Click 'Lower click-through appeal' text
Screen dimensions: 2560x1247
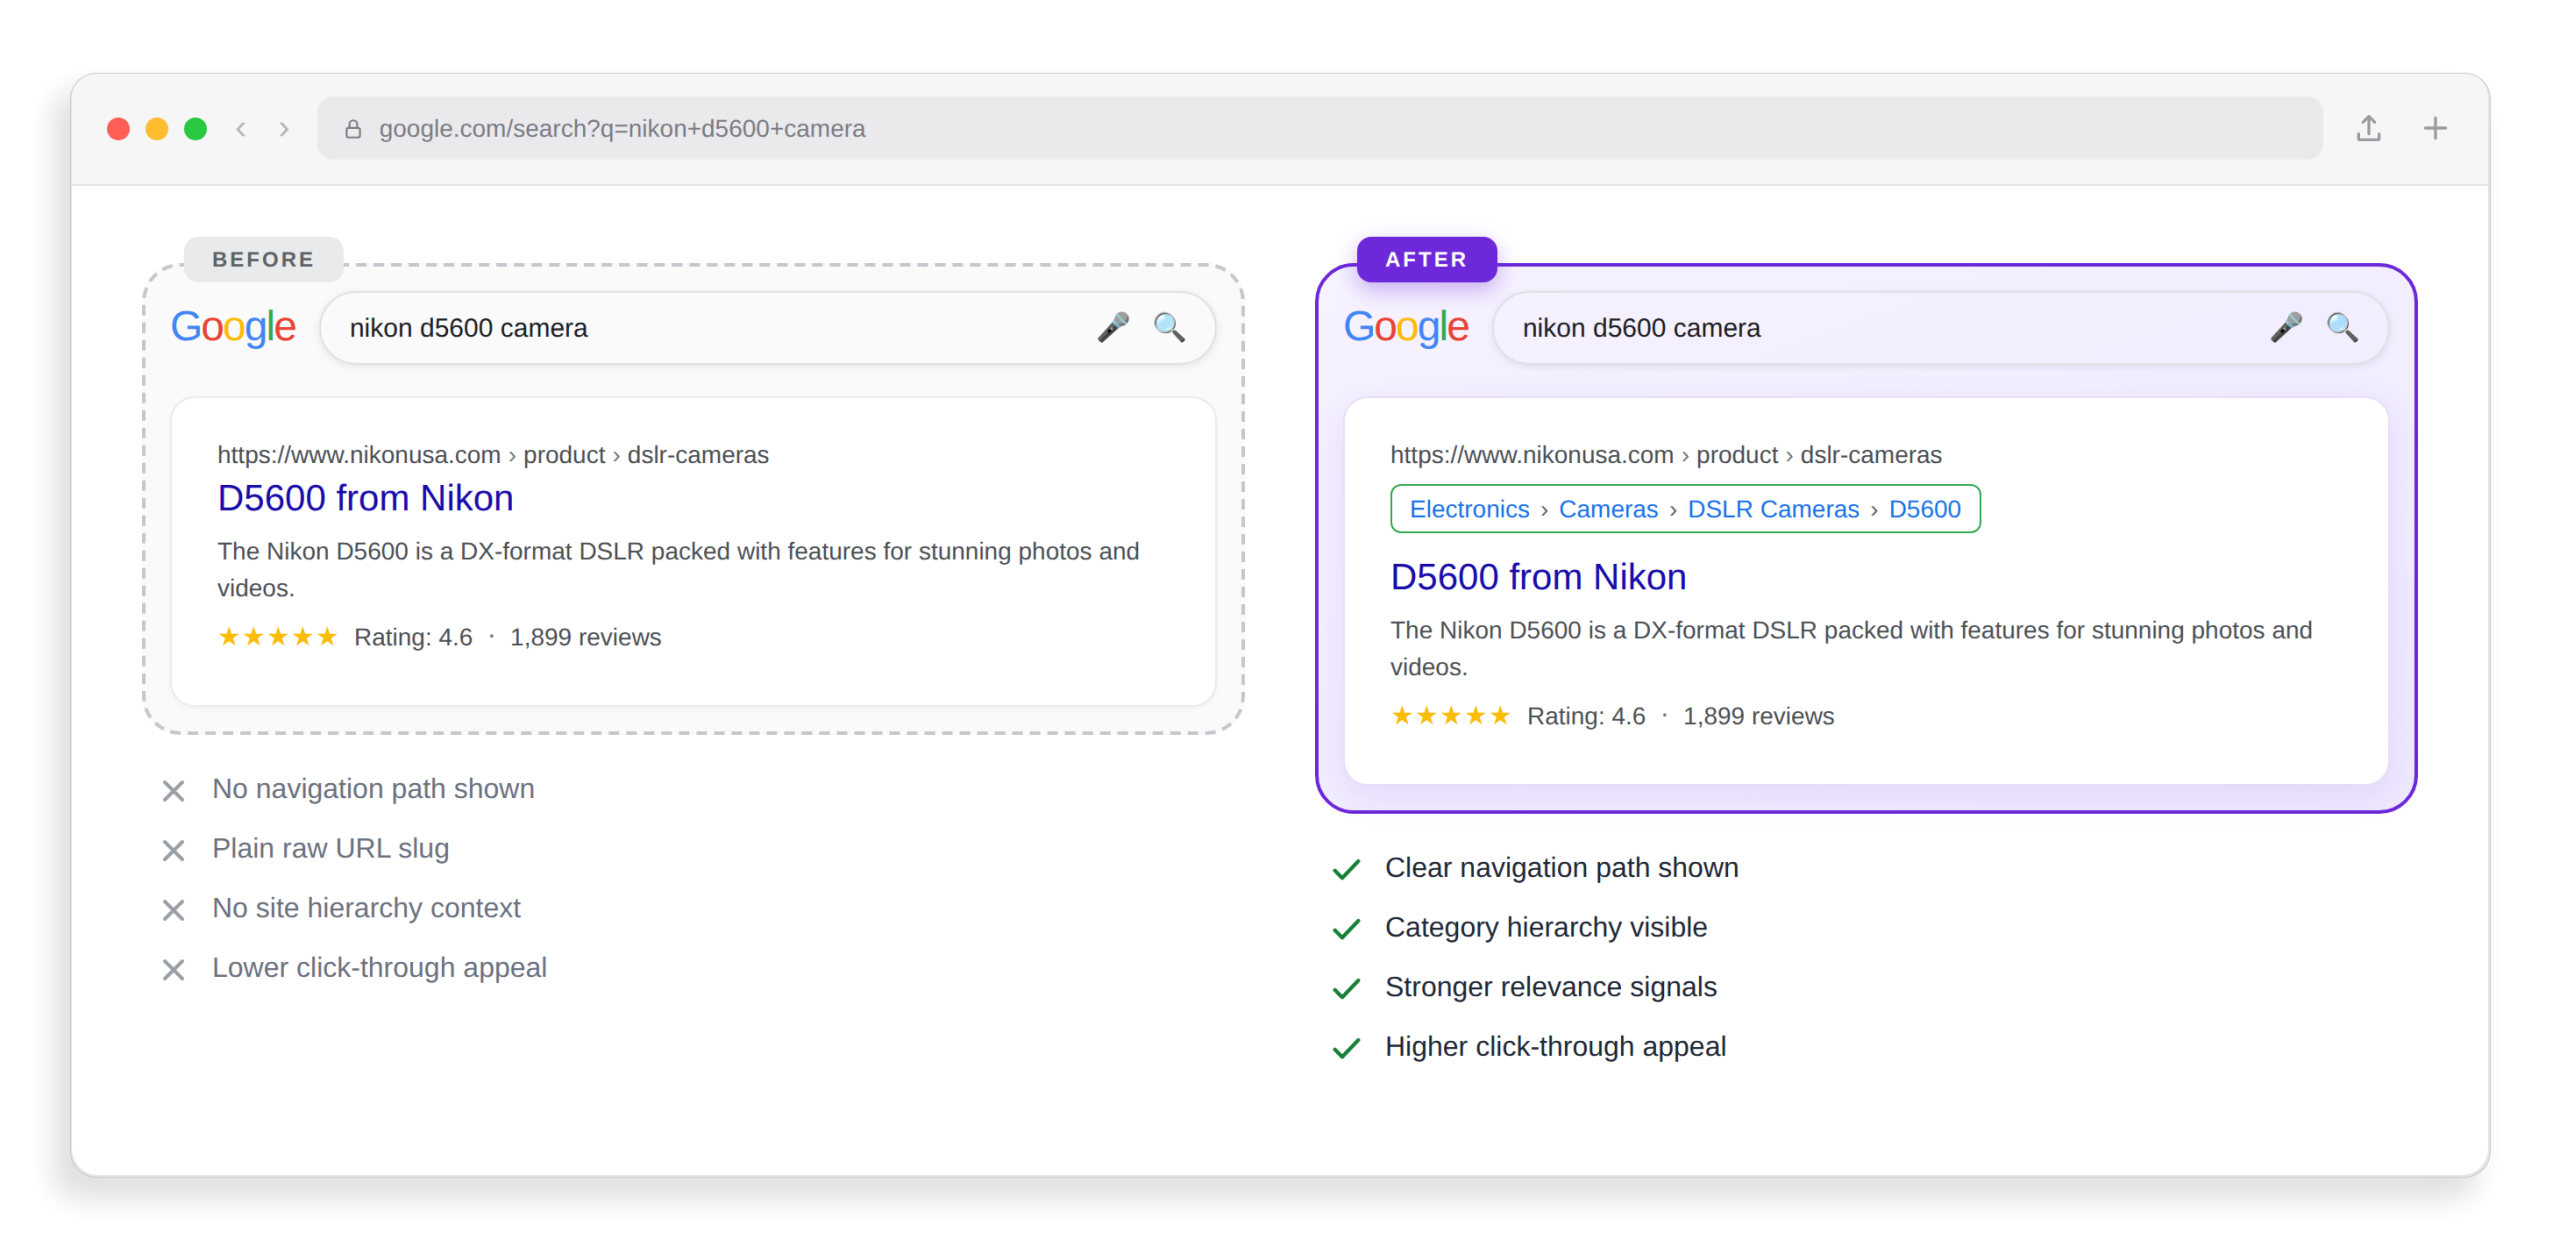[379, 968]
